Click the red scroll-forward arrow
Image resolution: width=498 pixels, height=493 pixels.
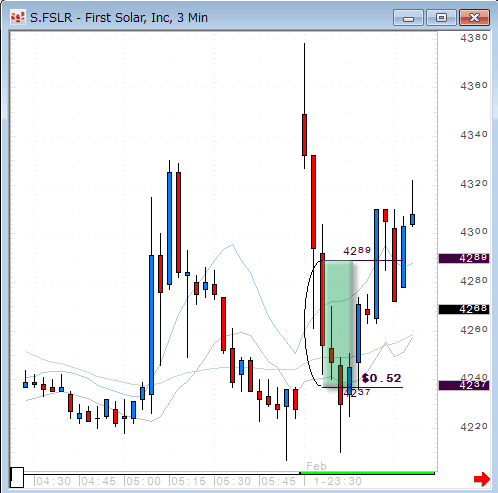coord(482,479)
